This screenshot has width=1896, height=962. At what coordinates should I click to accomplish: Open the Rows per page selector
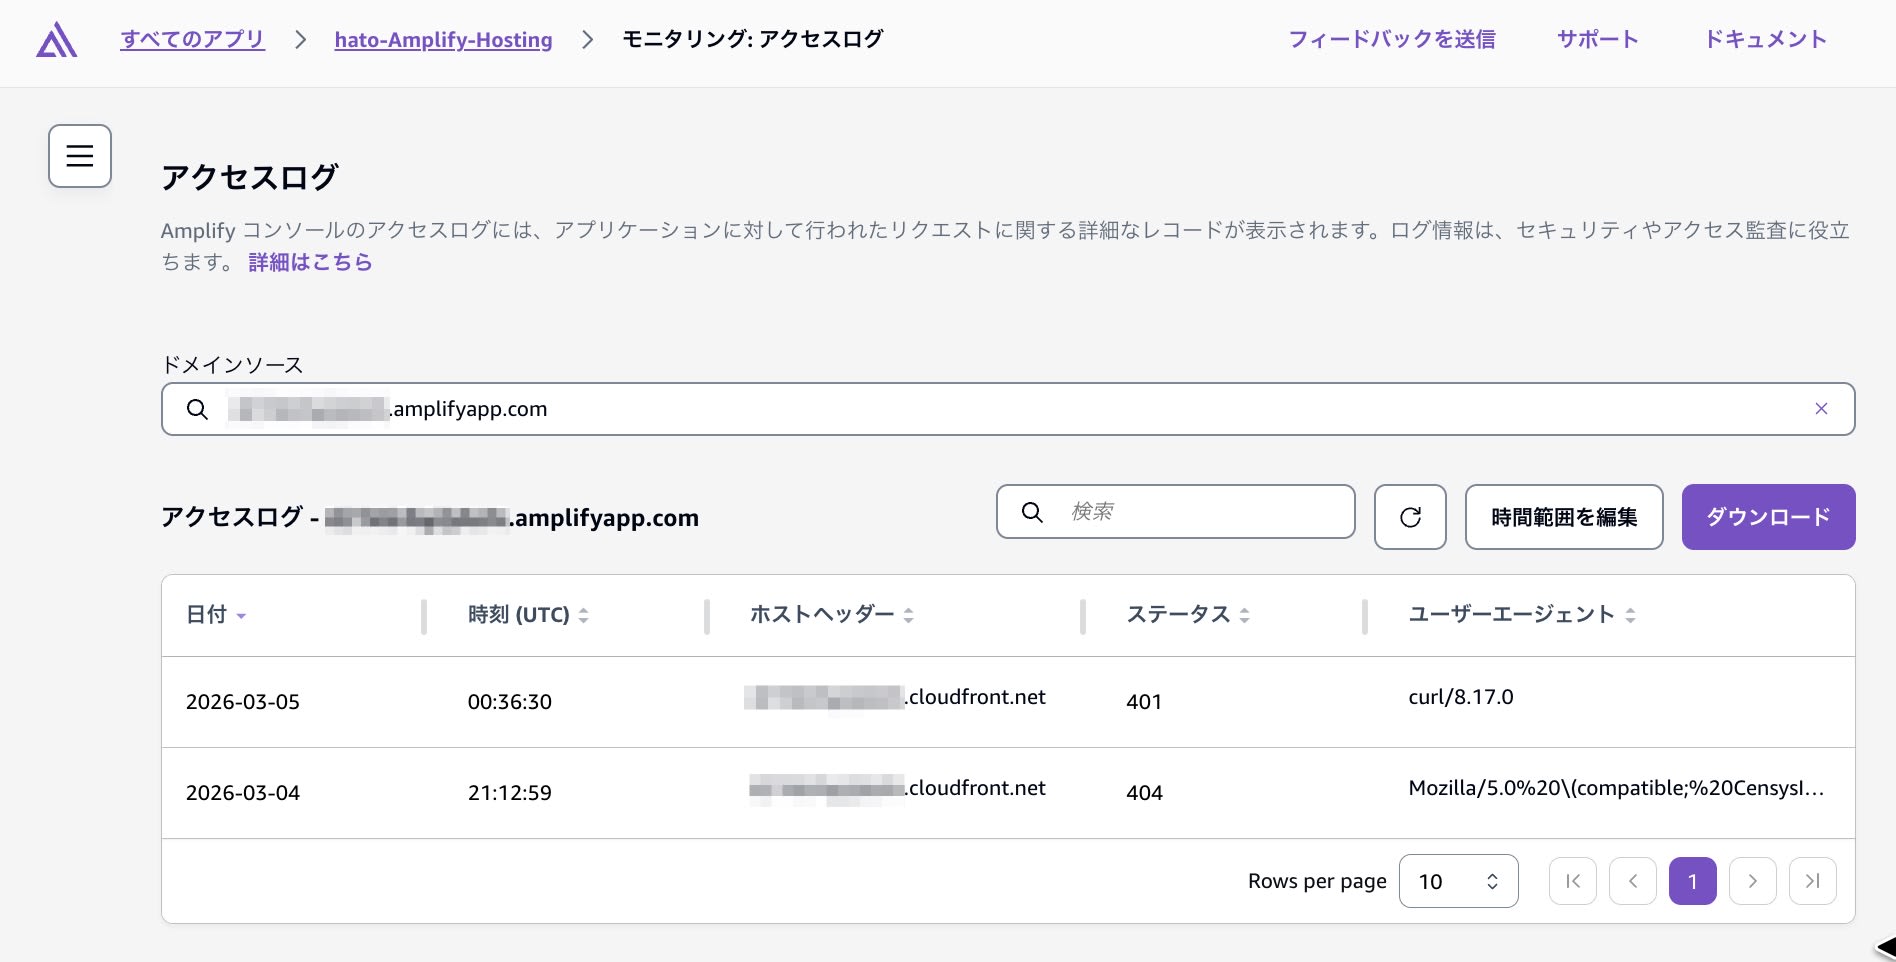tap(1458, 881)
